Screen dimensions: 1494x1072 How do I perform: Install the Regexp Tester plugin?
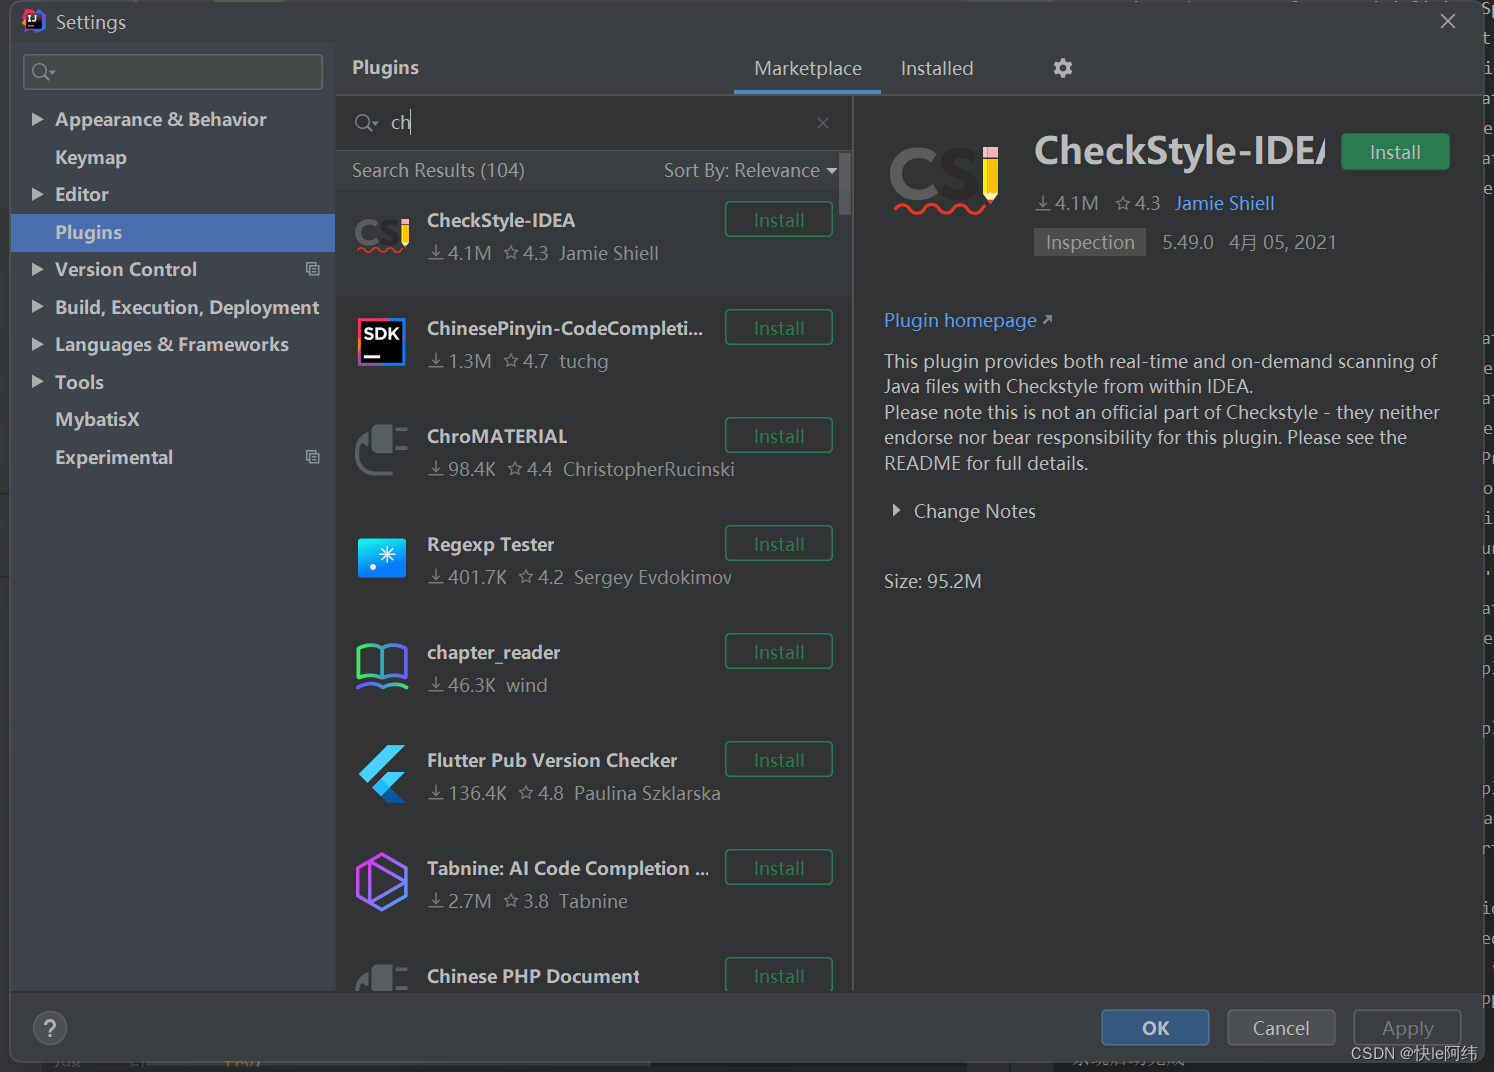[779, 544]
